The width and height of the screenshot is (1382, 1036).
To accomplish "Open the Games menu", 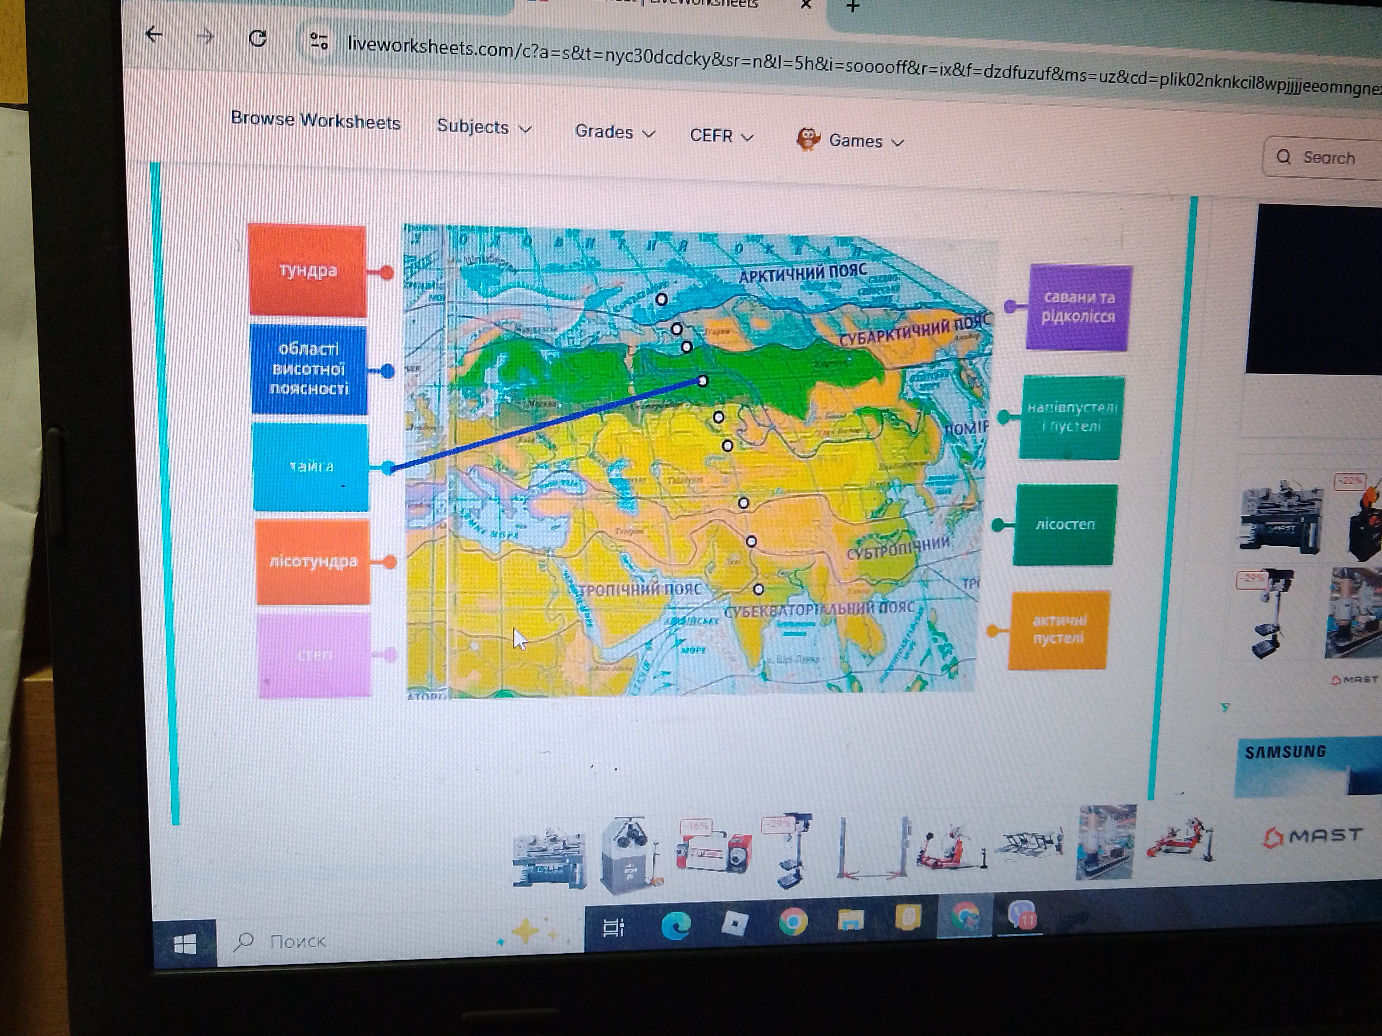I will click(x=851, y=141).
